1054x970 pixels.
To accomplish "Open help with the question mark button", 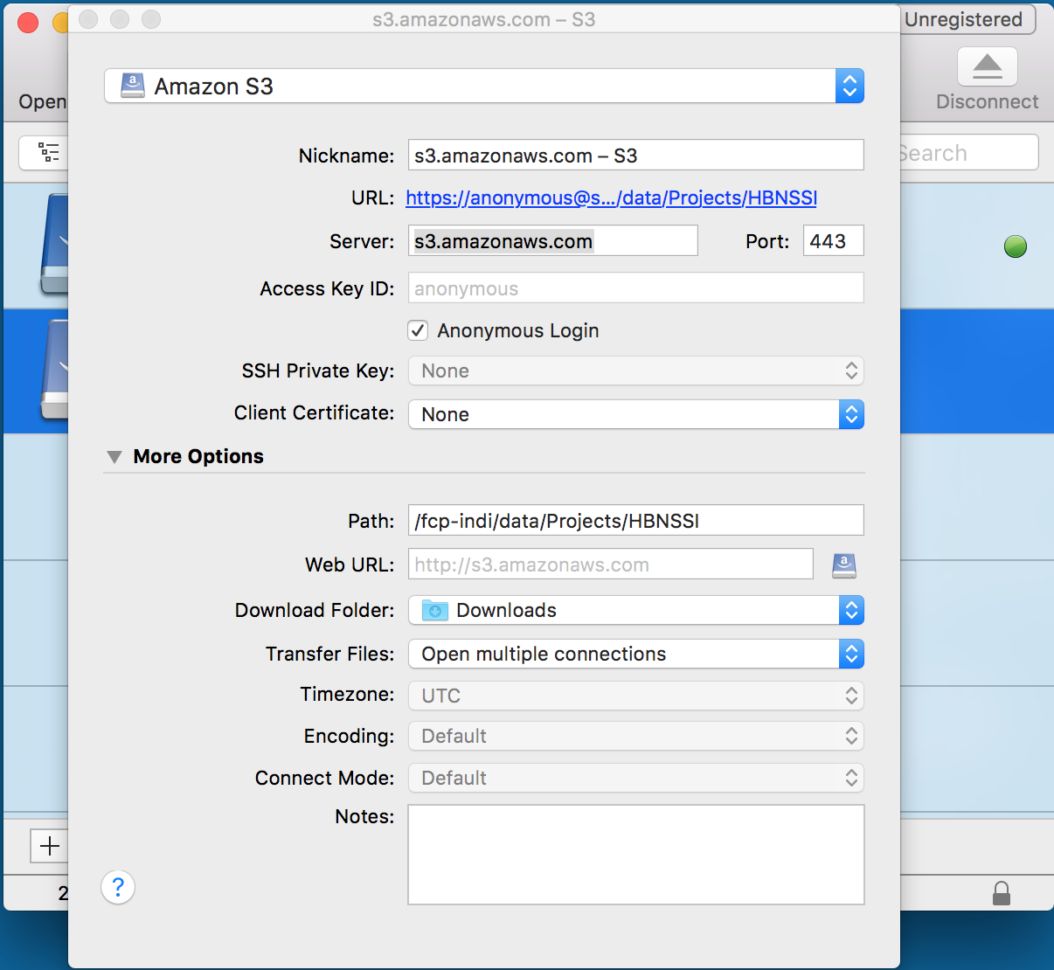I will pyautogui.click(x=118, y=887).
